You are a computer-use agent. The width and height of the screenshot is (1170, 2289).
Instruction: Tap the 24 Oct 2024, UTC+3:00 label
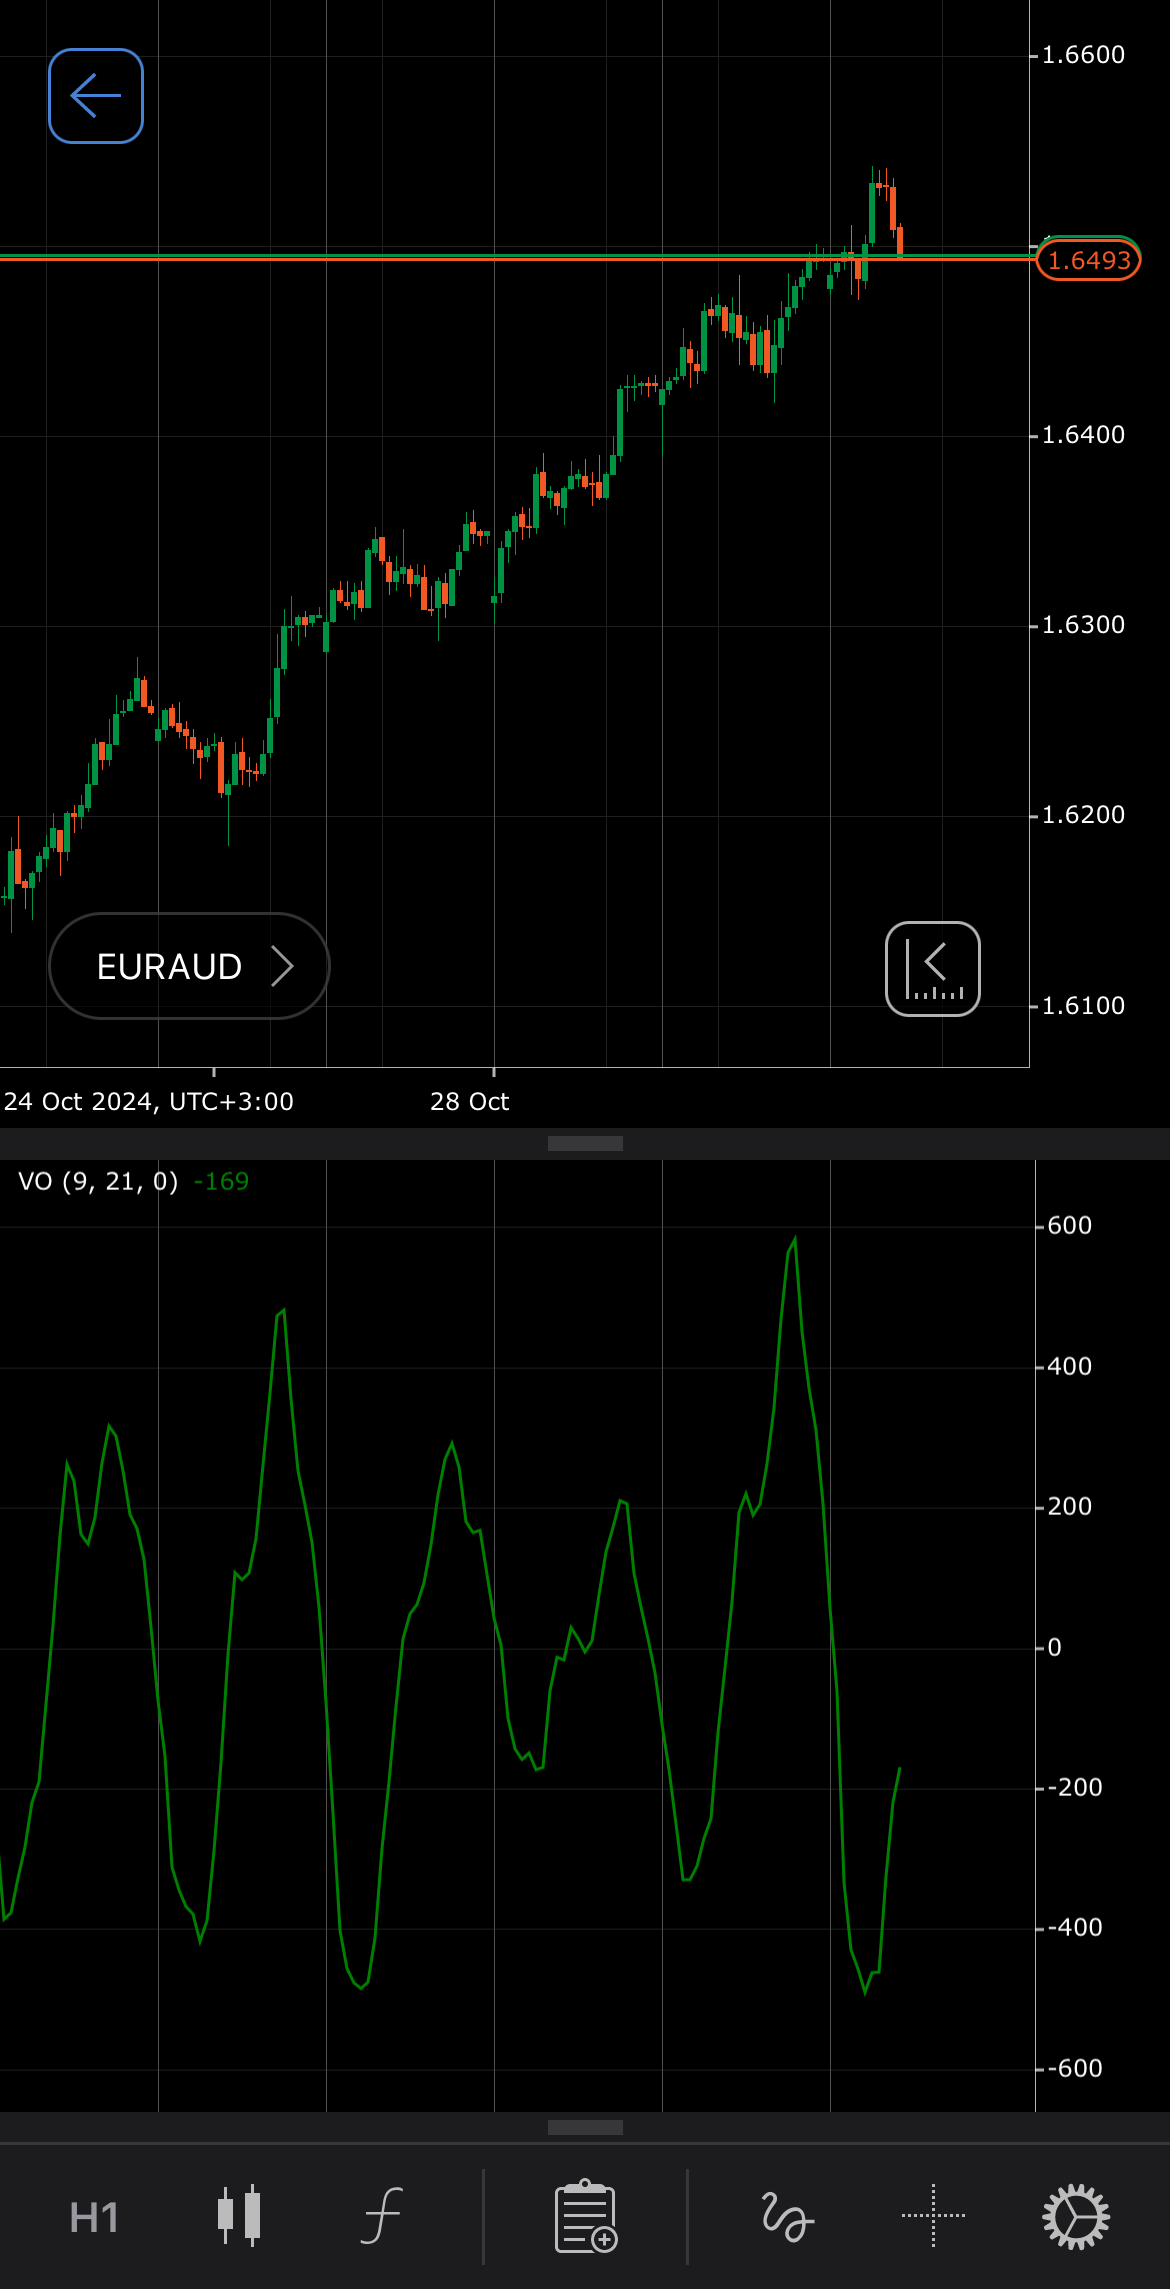pos(149,1102)
